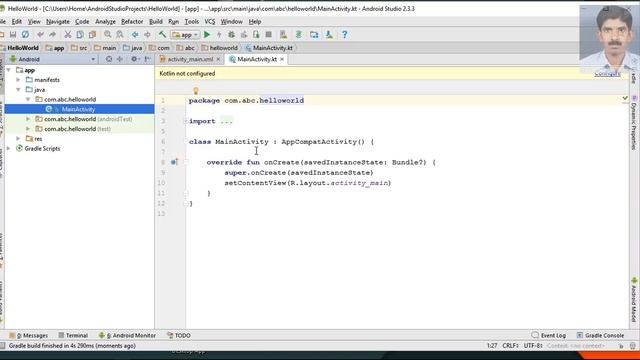Click the Apply Changes lightning icon
This screenshot has width=640, height=360.
click(x=219, y=35)
